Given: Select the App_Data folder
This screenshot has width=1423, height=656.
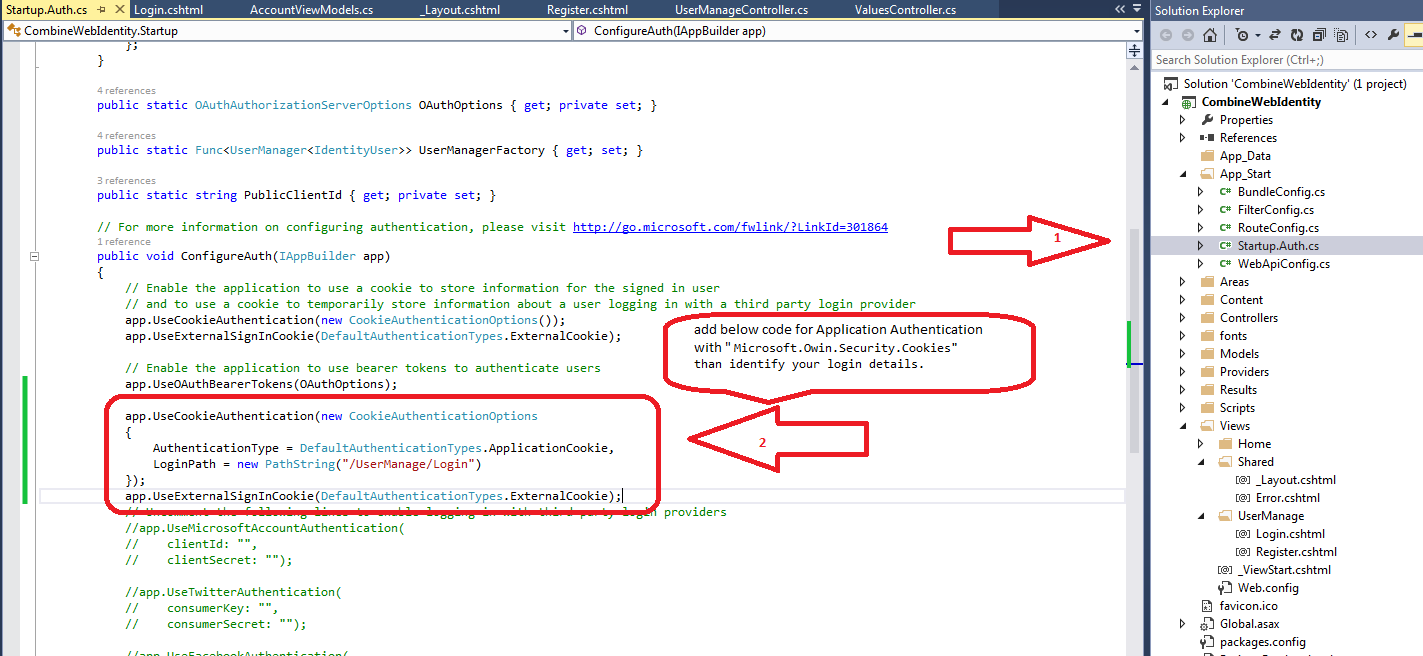Looking at the screenshot, I should [x=1245, y=156].
